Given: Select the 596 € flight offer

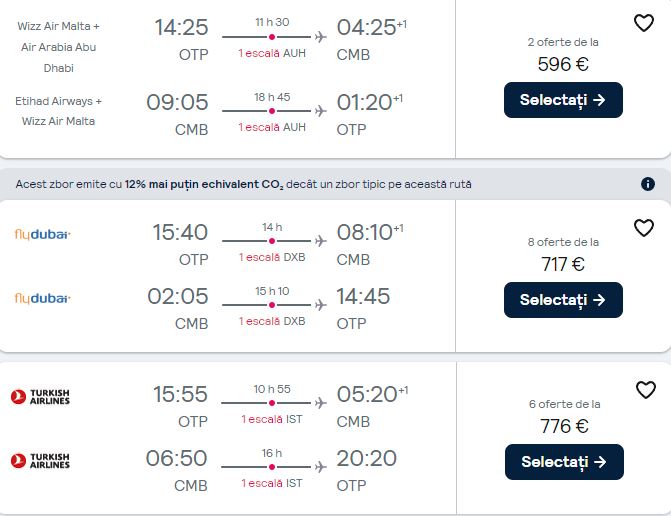Looking at the screenshot, I should click(x=563, y=100).
